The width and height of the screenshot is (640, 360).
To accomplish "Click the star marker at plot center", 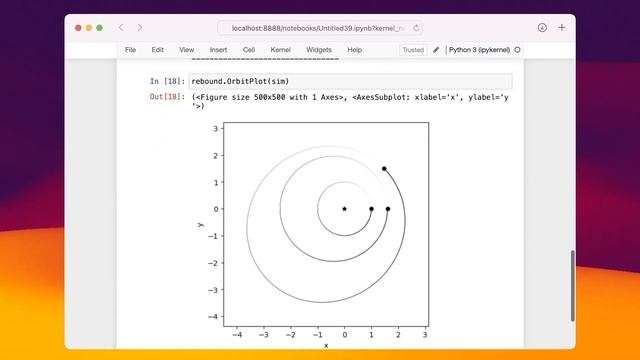I will pos(344,209).
